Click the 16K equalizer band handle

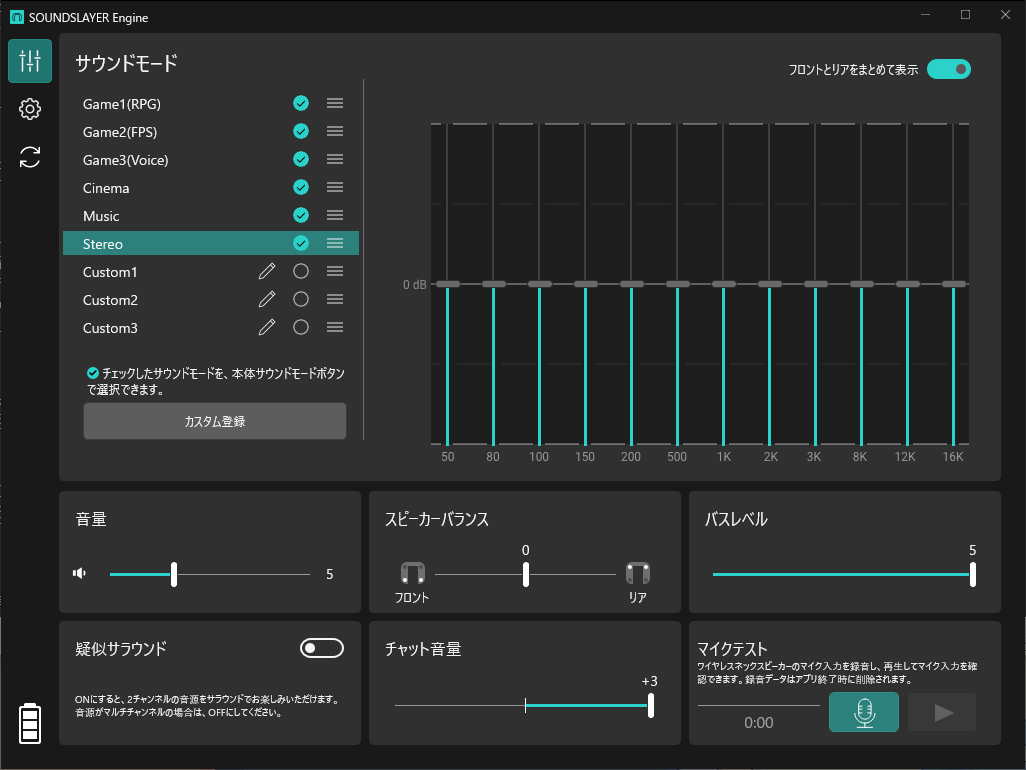coord(953,284)
